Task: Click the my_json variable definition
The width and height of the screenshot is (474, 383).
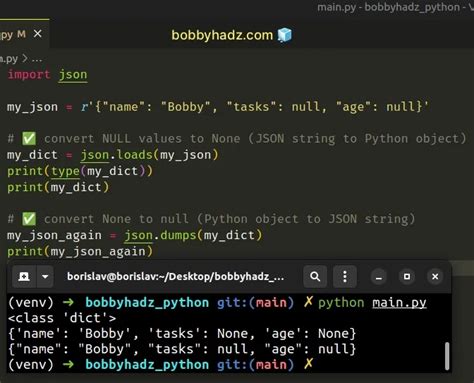Action: (218, 107)
